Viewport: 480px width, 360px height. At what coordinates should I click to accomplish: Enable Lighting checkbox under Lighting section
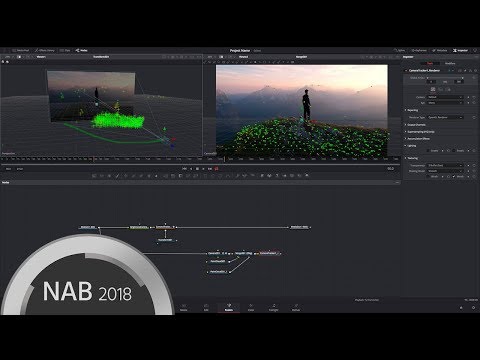(x=428, y=151)
